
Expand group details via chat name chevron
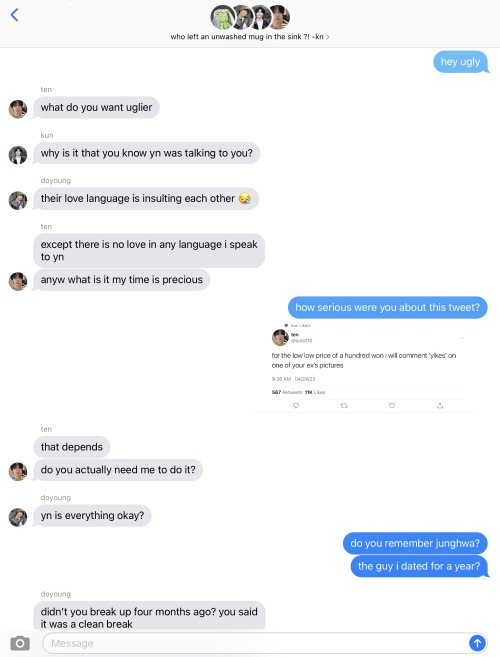coord(328,37)
